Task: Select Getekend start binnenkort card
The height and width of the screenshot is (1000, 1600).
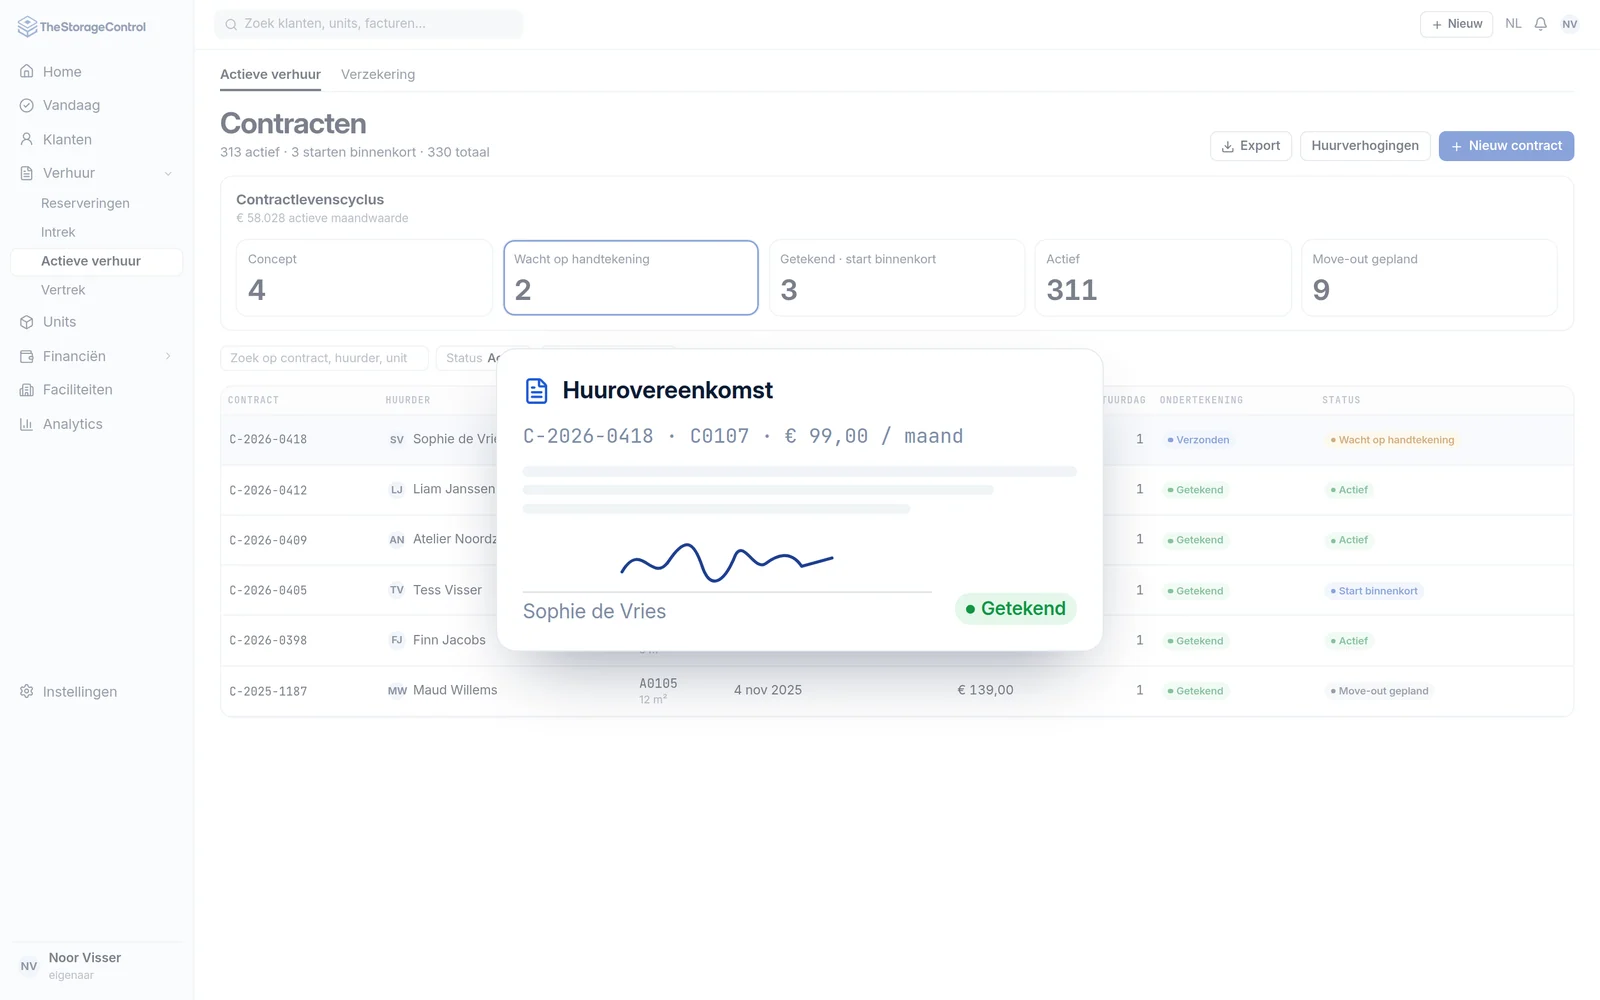Action: coord(897,278)
